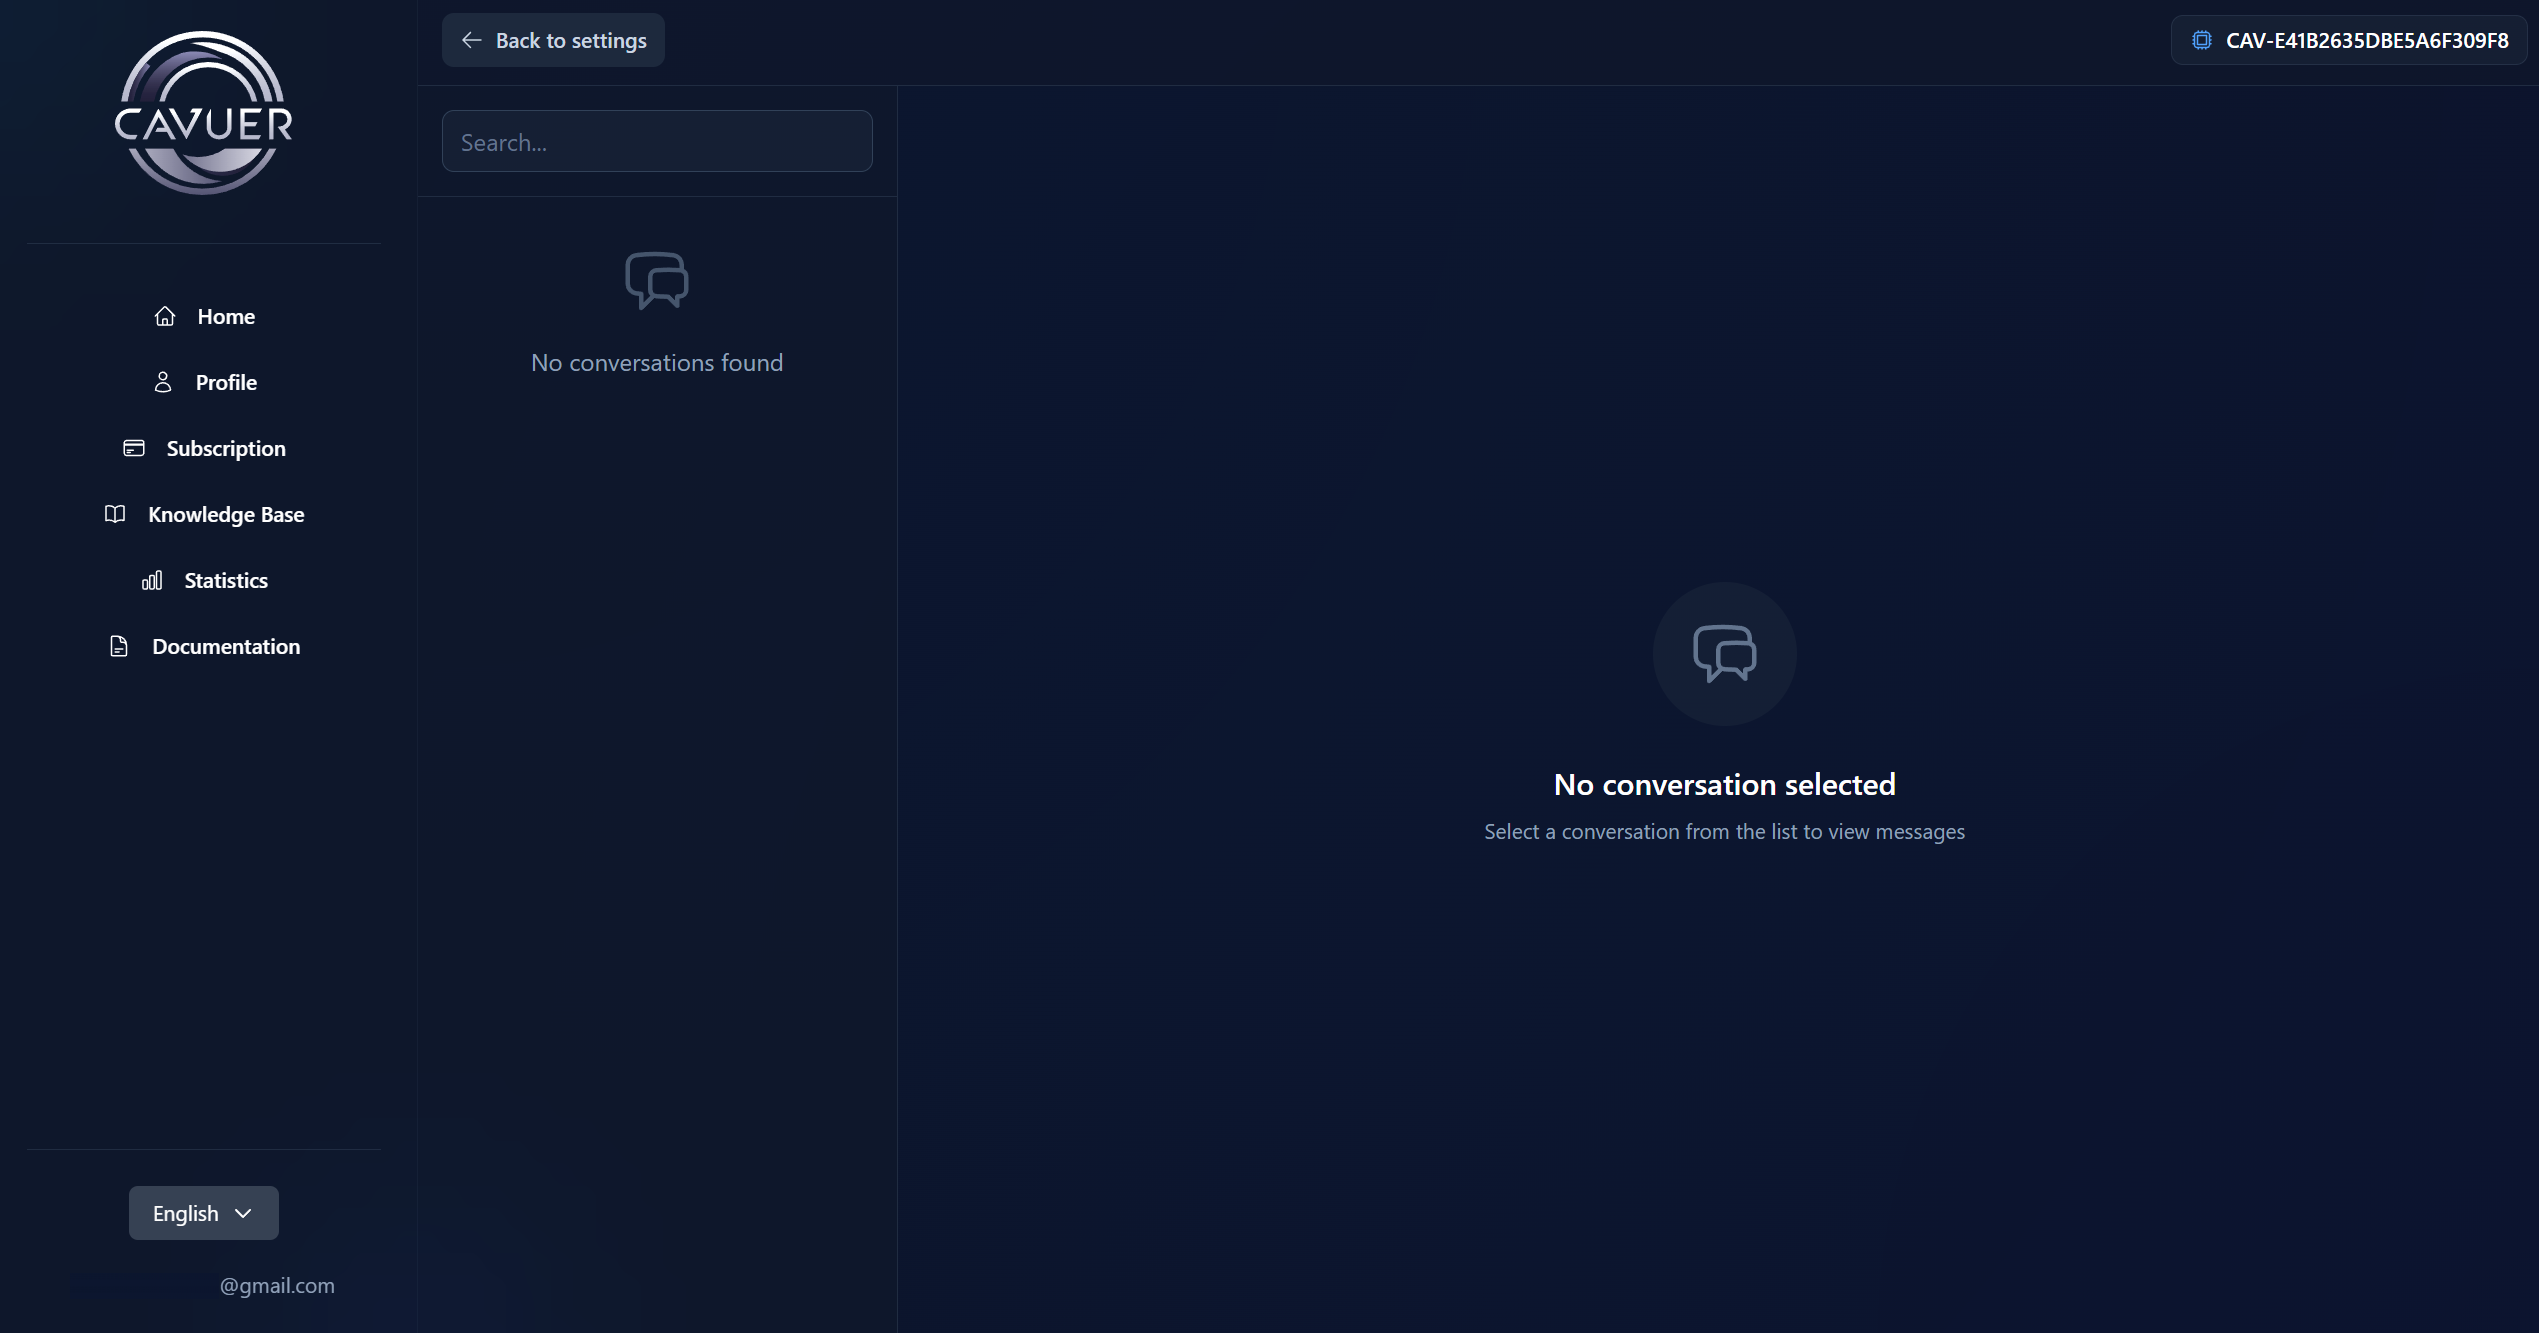Click the Statistics bar chart icon
This screenshot has width=2539, height=1333.
point(152,580)
